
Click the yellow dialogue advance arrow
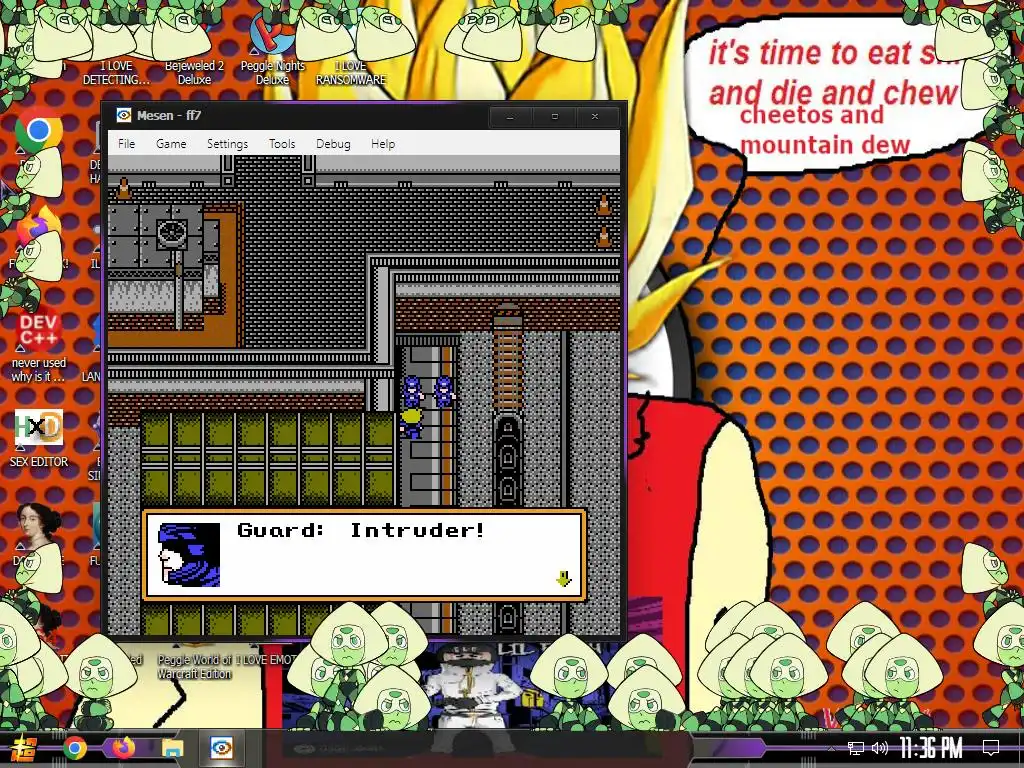pyautogui.click(x=564, y=579)
